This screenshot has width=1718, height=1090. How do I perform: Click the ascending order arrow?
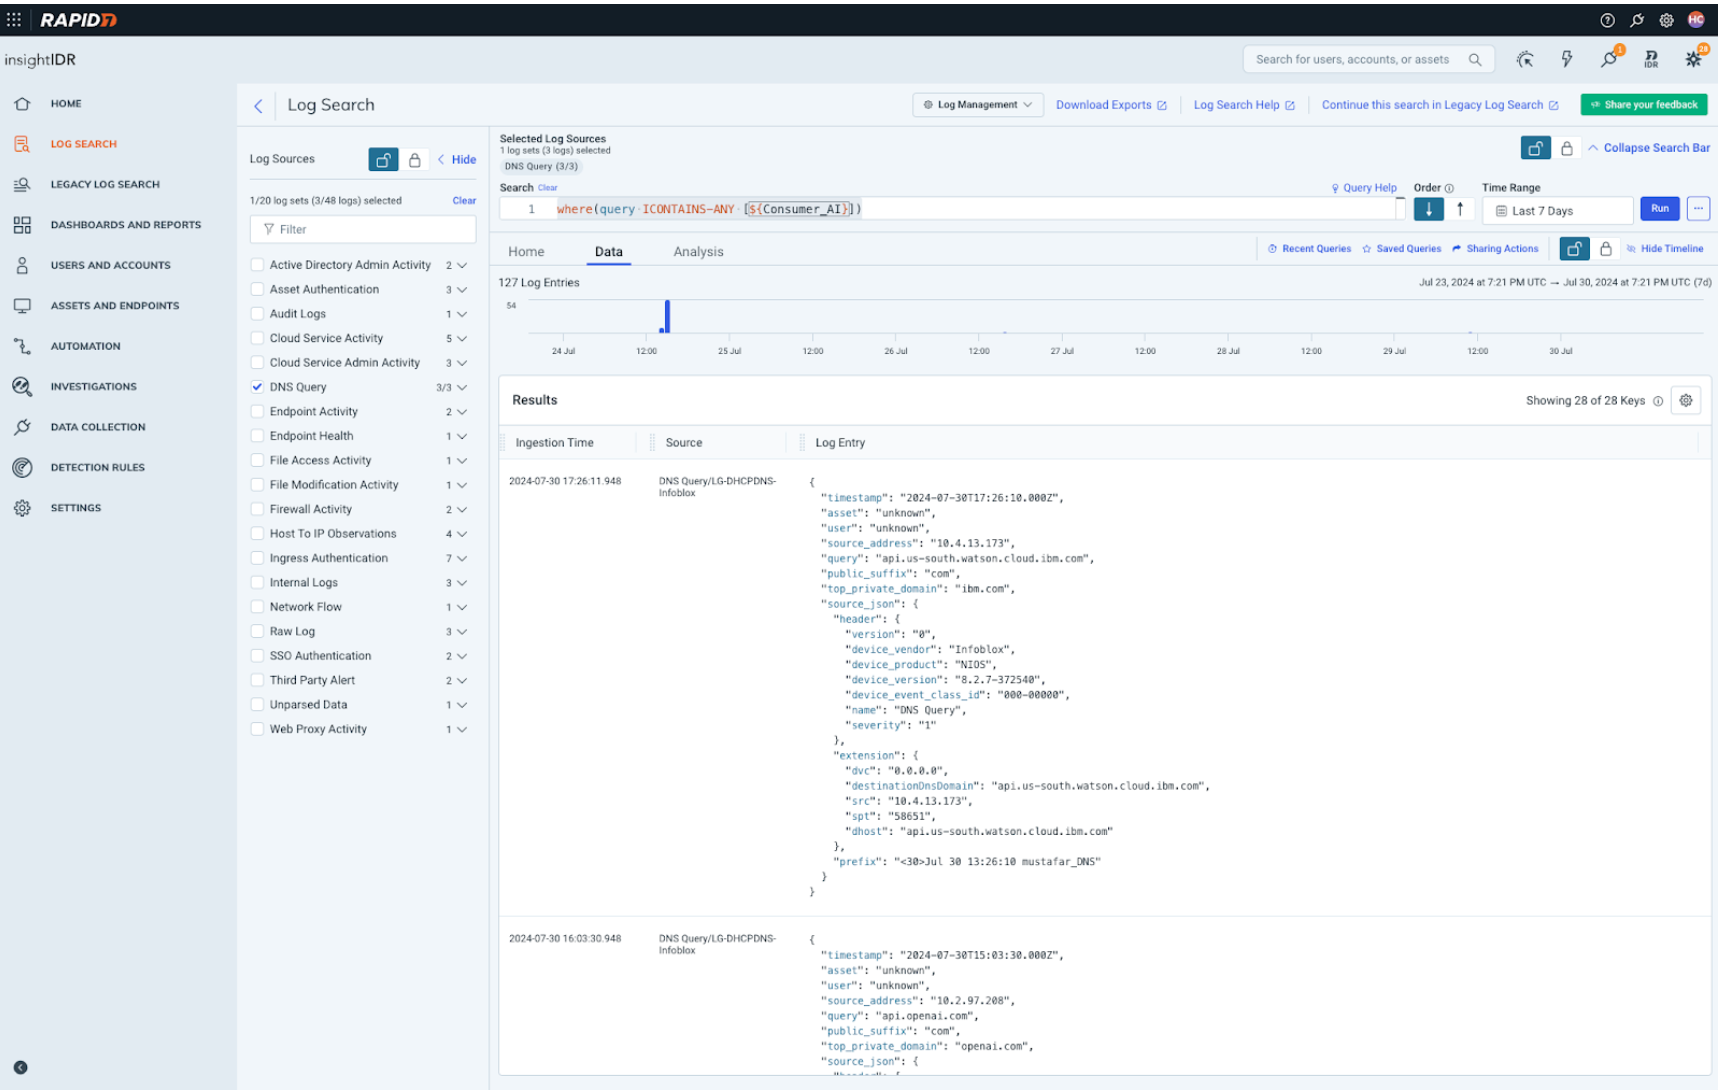click(x=1460, y=209)
